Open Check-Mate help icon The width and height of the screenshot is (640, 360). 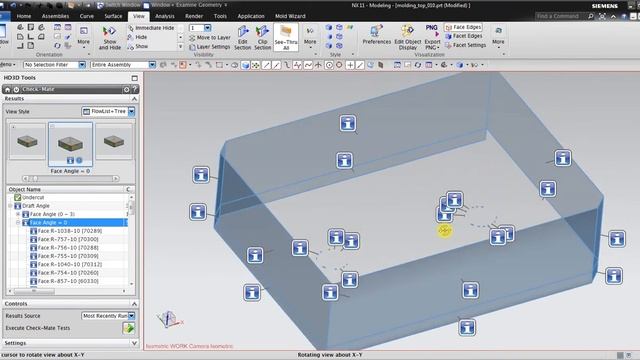click(x=134, y=89)
